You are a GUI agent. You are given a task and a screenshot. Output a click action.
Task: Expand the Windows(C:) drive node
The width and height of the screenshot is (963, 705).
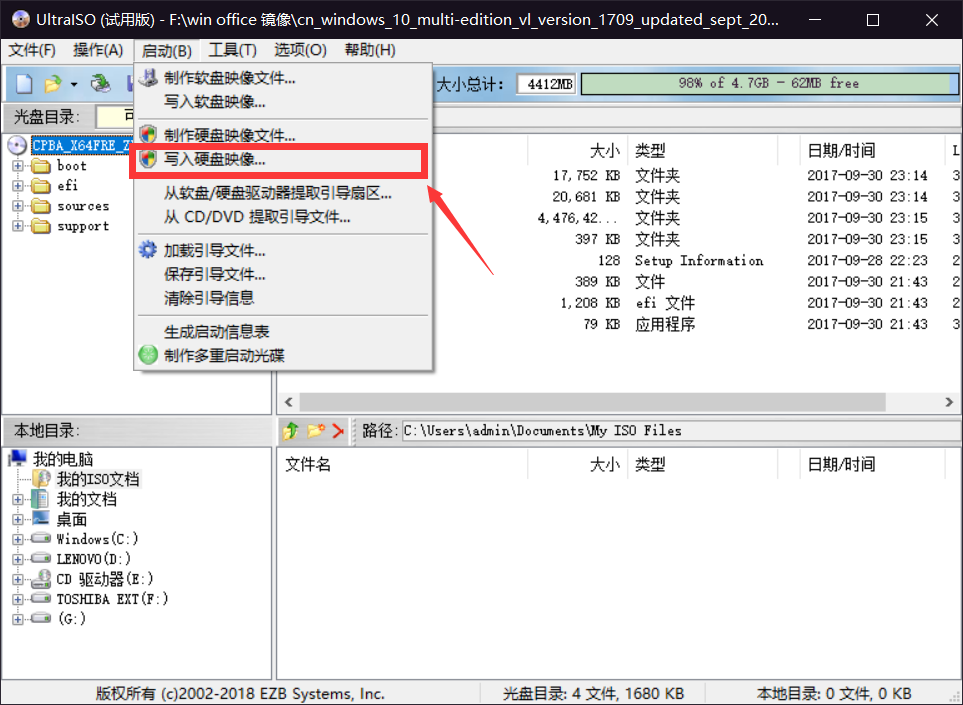tap(18, 540)
